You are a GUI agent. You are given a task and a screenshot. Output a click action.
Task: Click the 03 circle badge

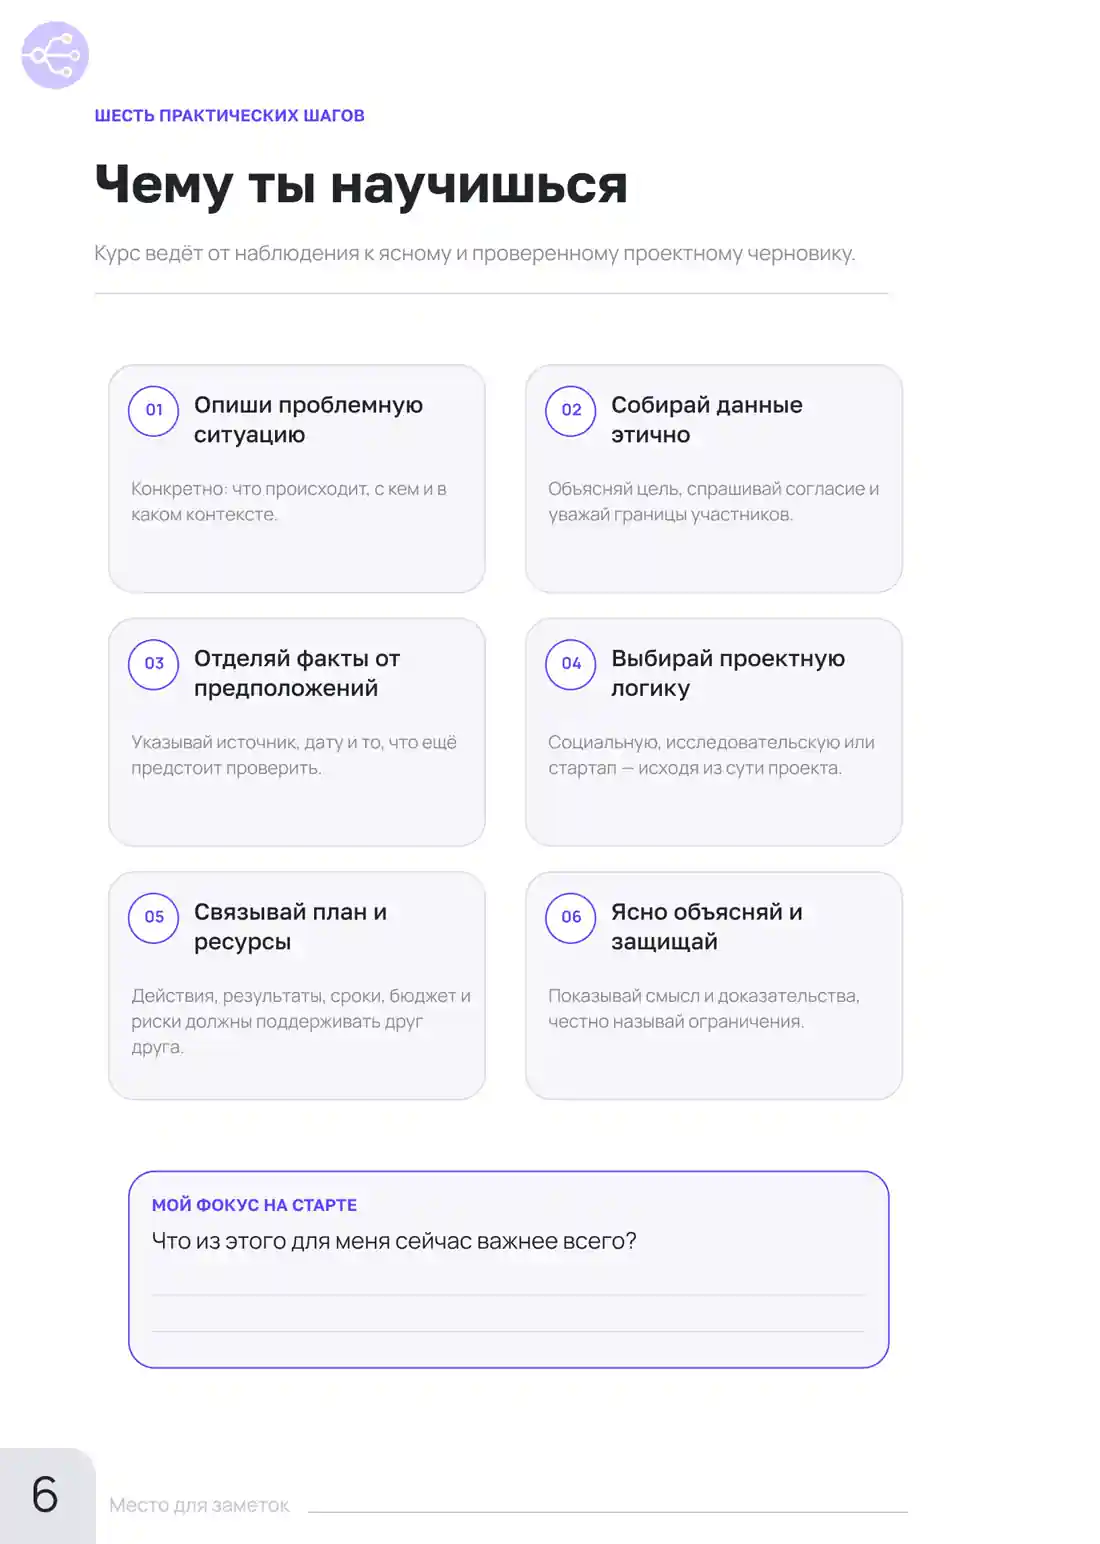point(154,663)
